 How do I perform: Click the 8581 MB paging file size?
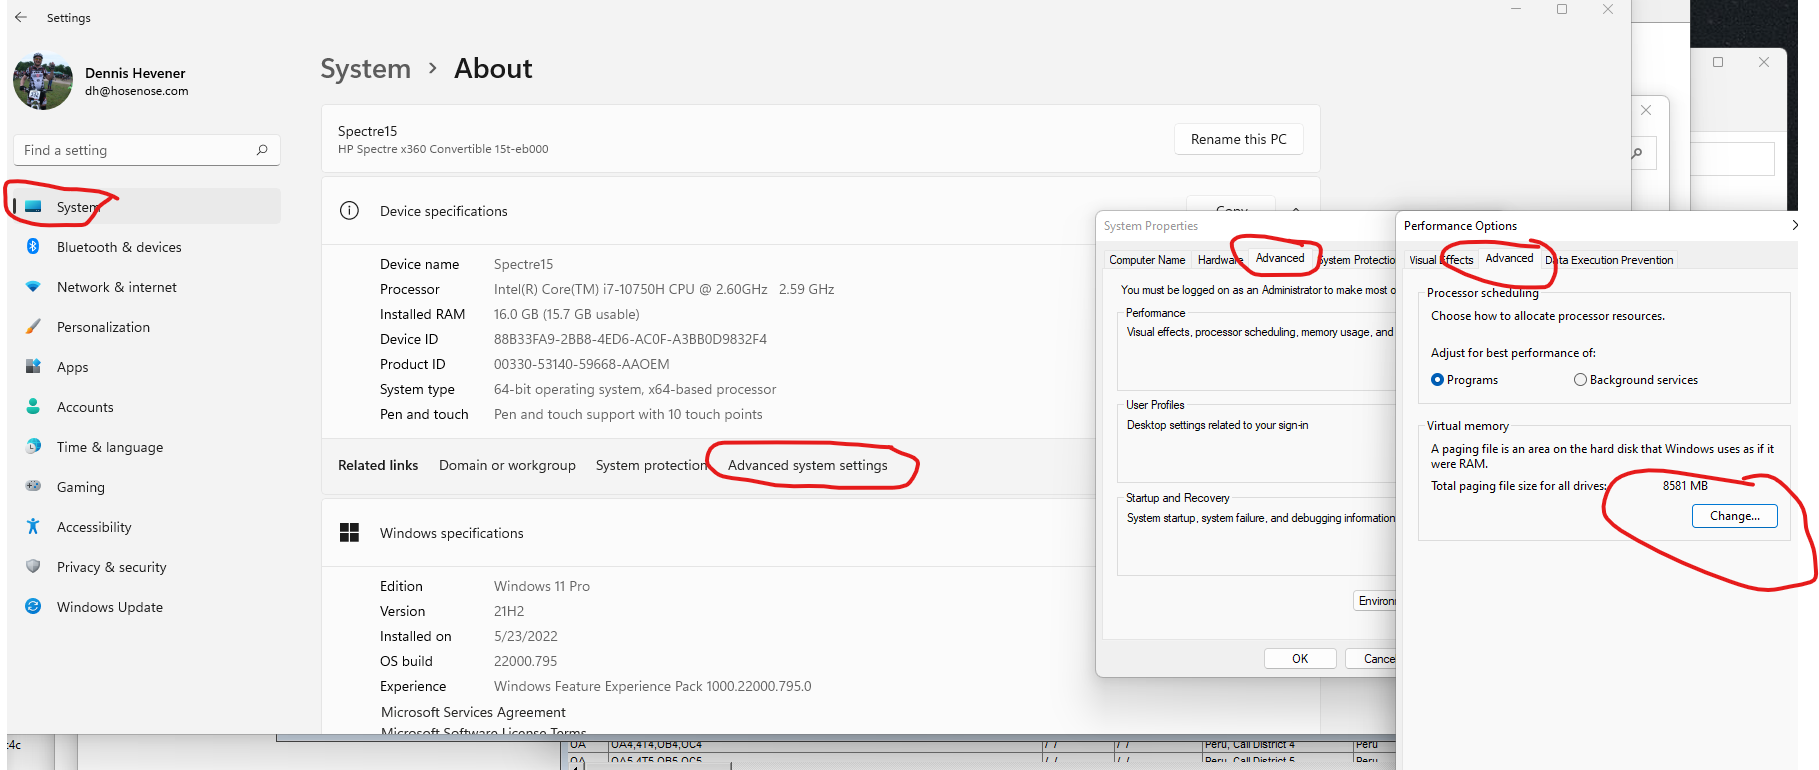click(x=1685, y=486)
